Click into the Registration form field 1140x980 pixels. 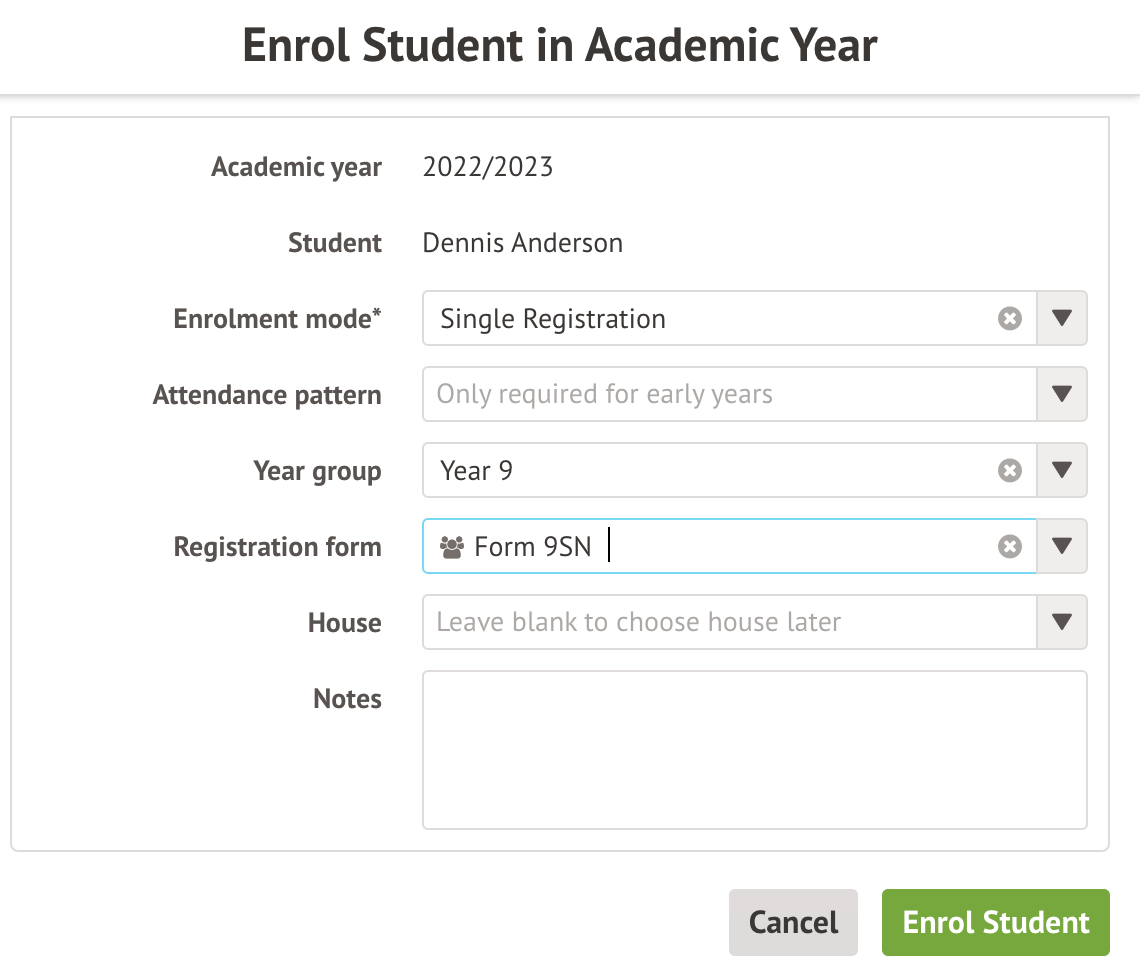[x=729, y=546]
